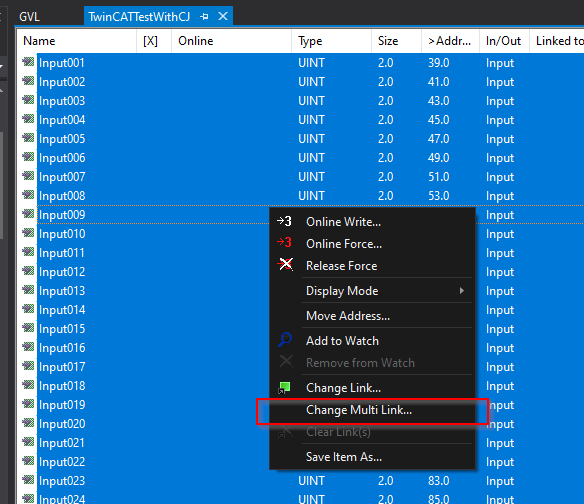Screen dimensions: 584x504
Task: Click the Release Force crossed-arrow icon
Action: [285, 264]
